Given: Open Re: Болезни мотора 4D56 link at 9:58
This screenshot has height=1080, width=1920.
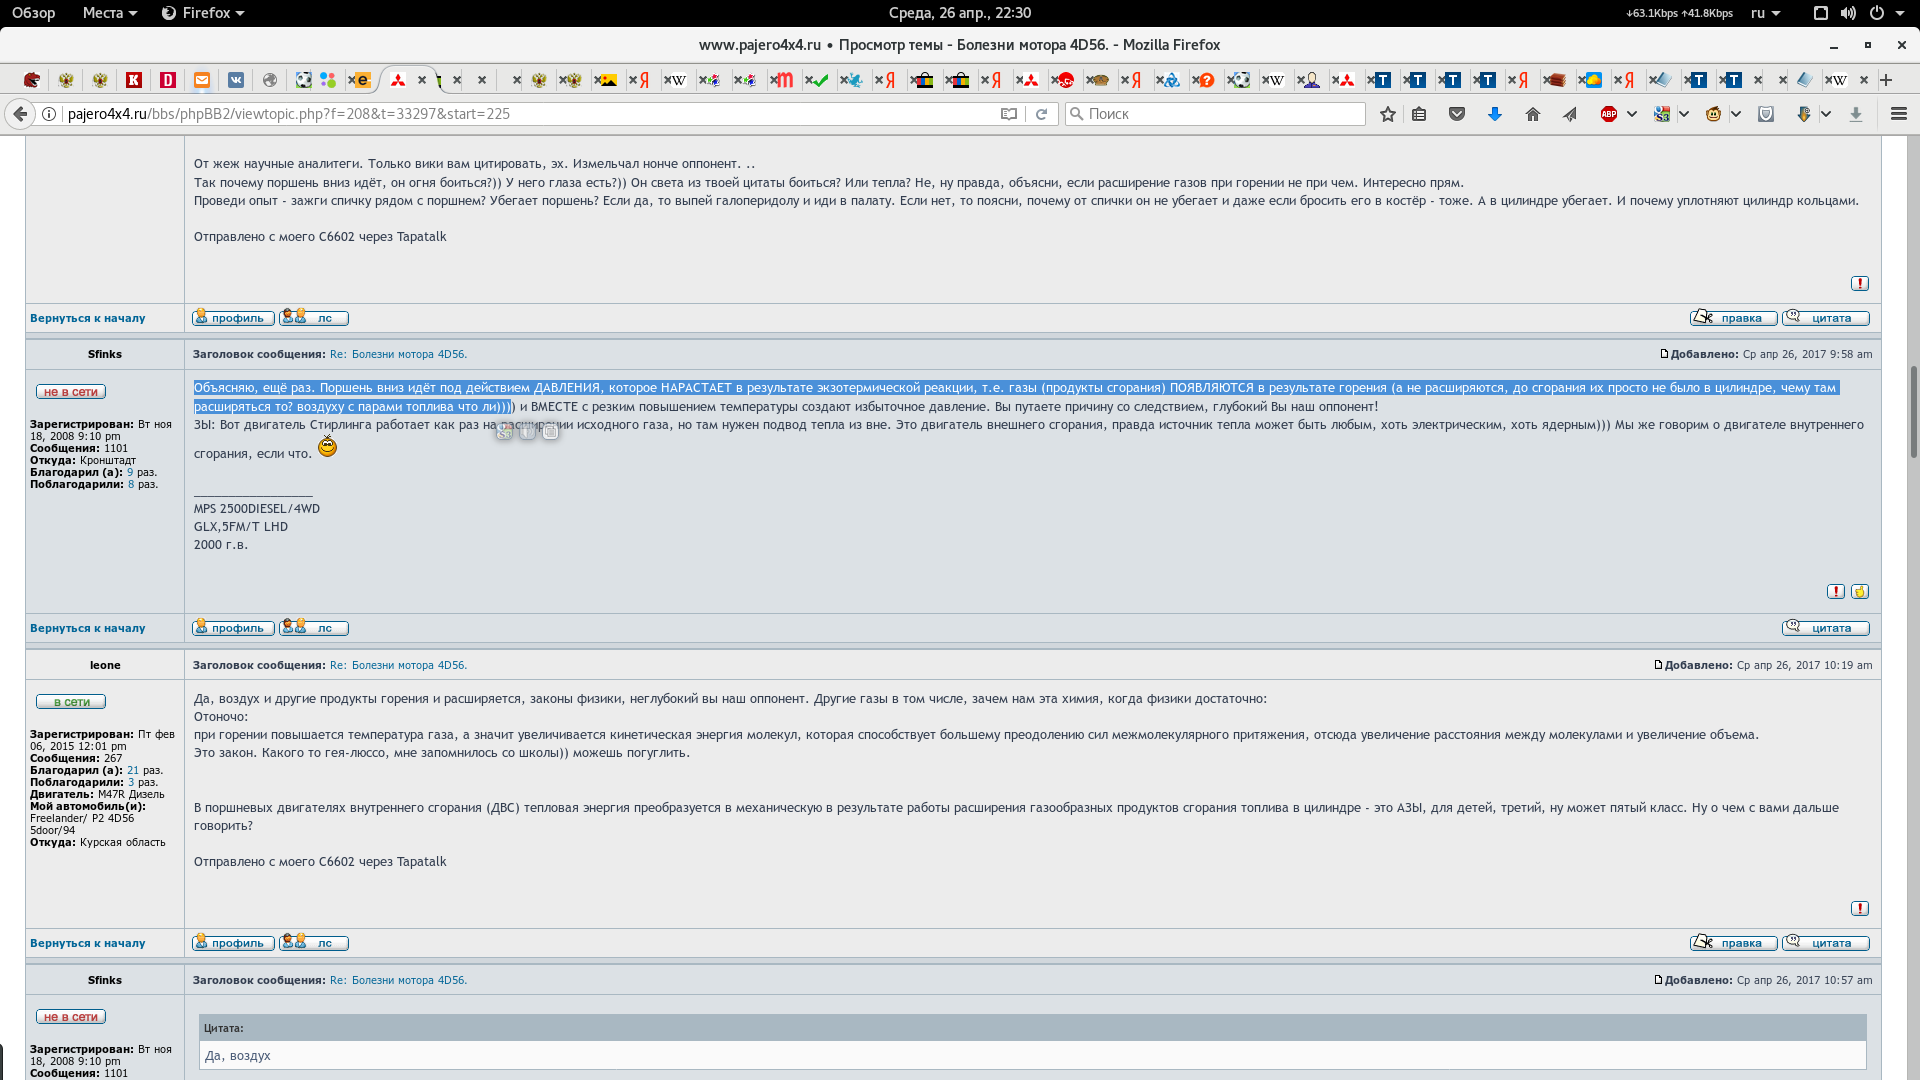Looking at the screenshot, I should click(398, 354).
